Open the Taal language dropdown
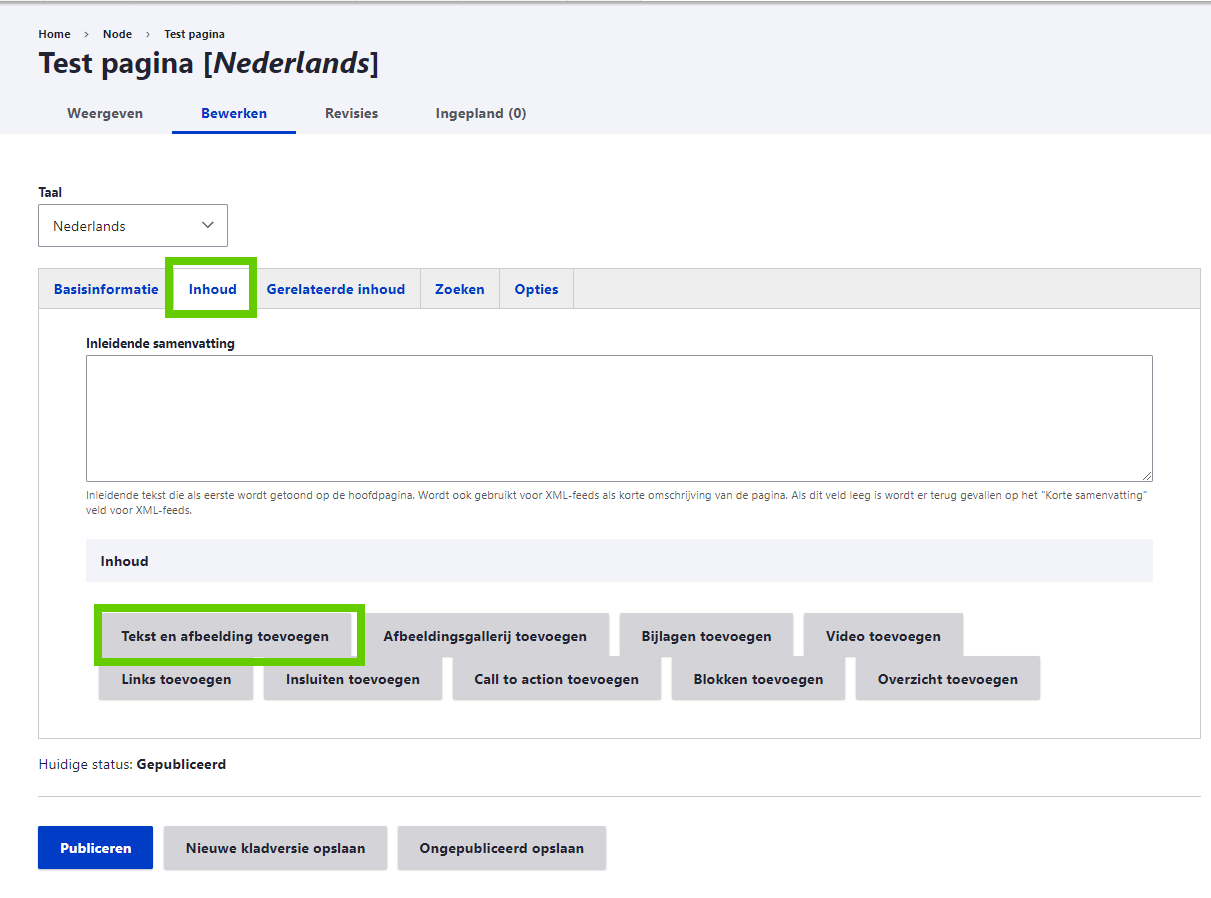The image size is (1211, 898). point(132,226)
